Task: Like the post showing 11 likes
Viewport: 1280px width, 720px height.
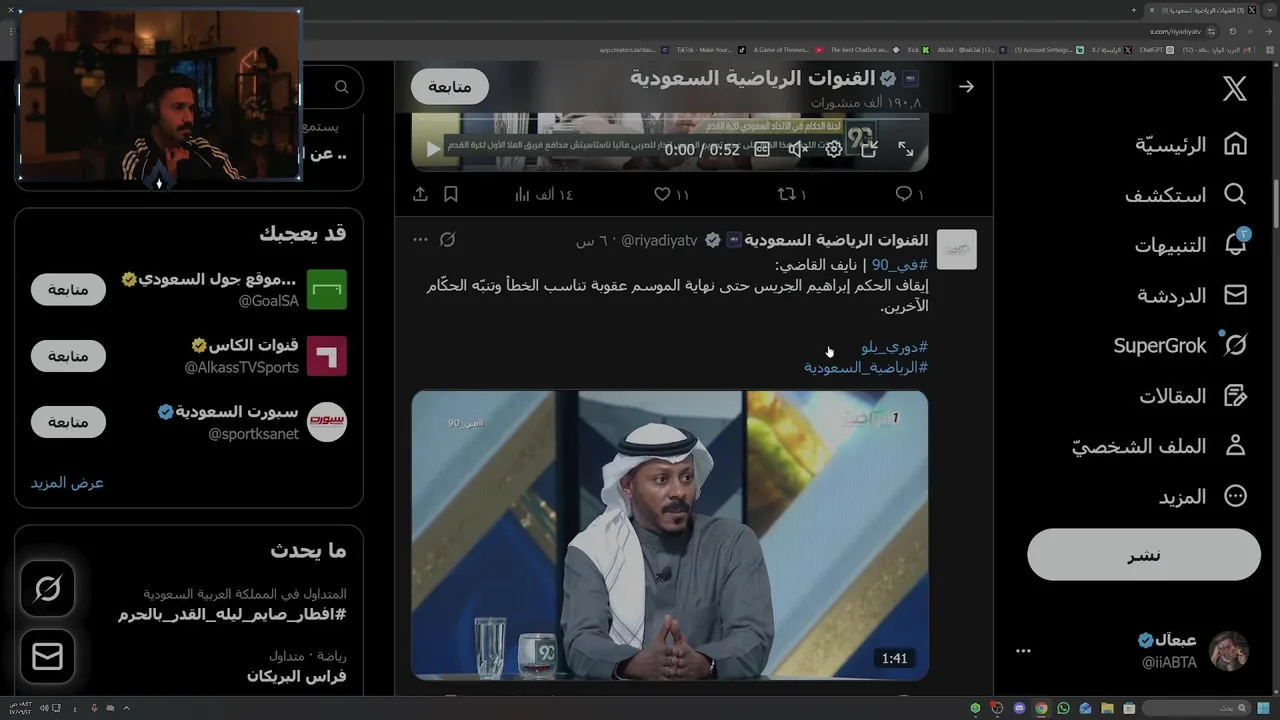Action: point(671,194)
